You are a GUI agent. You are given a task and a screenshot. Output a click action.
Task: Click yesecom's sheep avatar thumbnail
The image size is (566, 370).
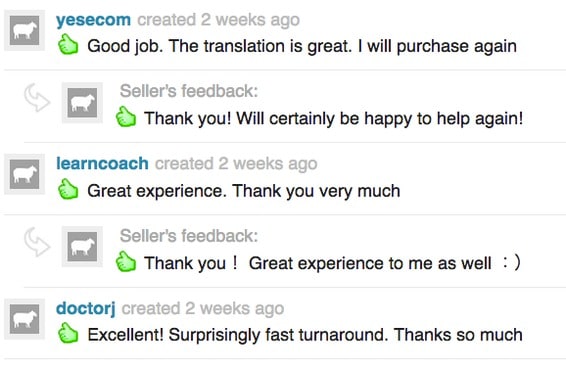(x=25, y=30)
